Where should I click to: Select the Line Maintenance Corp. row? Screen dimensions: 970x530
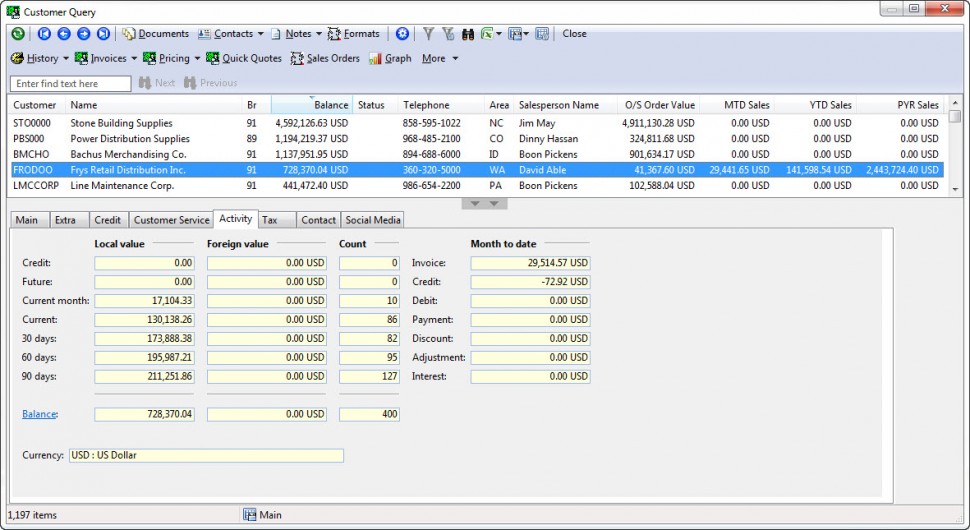click(476, 186)
